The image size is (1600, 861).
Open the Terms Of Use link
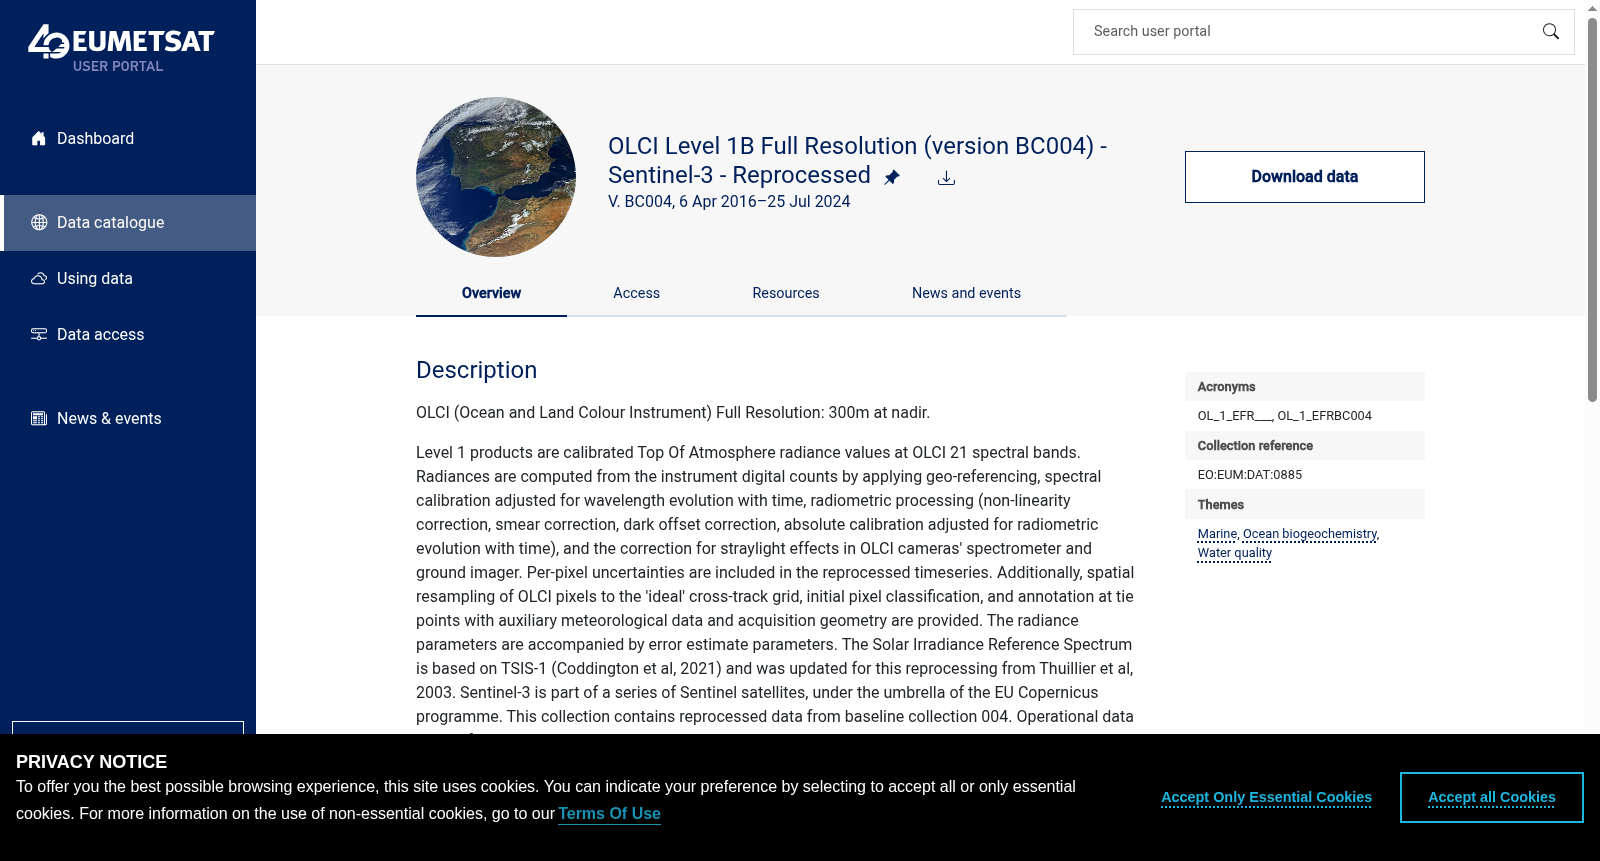click(x=609, y=814)
